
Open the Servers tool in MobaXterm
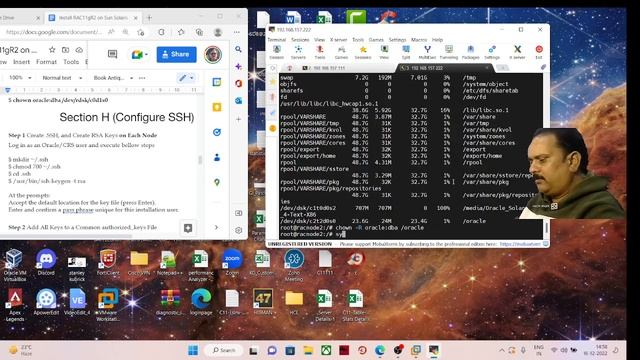tap(298, 52)
